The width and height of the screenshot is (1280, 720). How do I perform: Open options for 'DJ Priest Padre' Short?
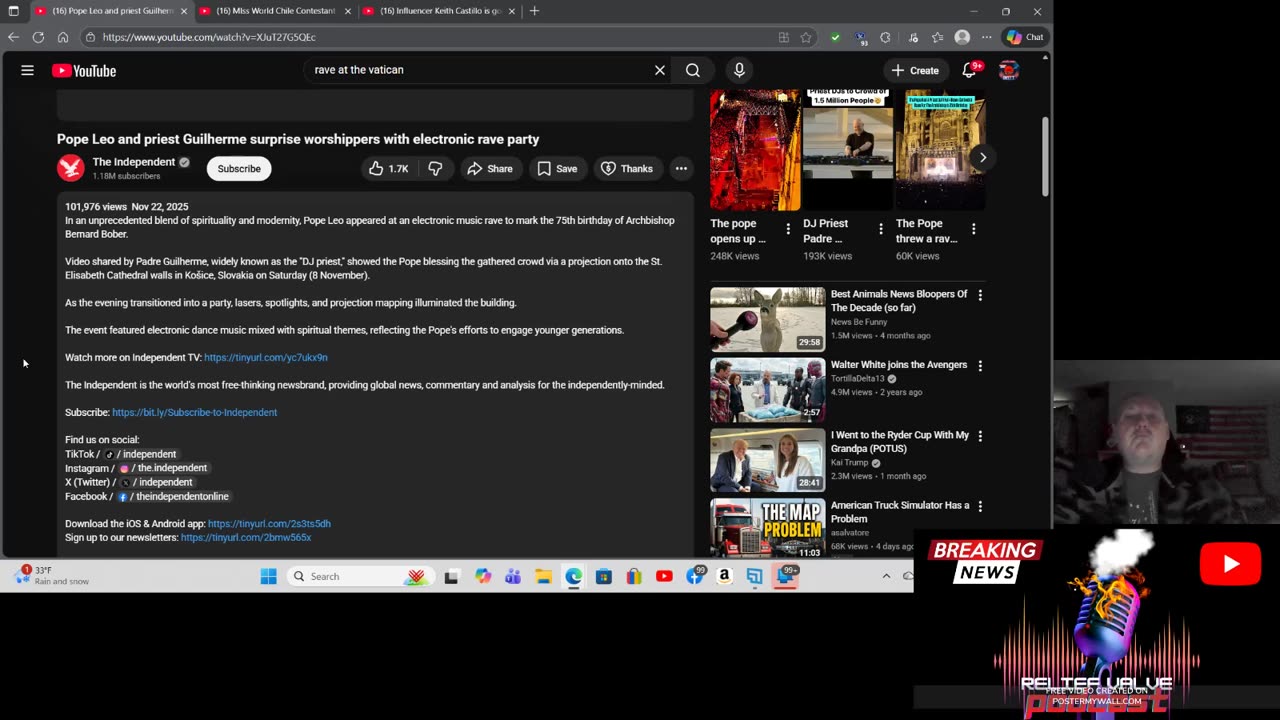click(881, 230)
